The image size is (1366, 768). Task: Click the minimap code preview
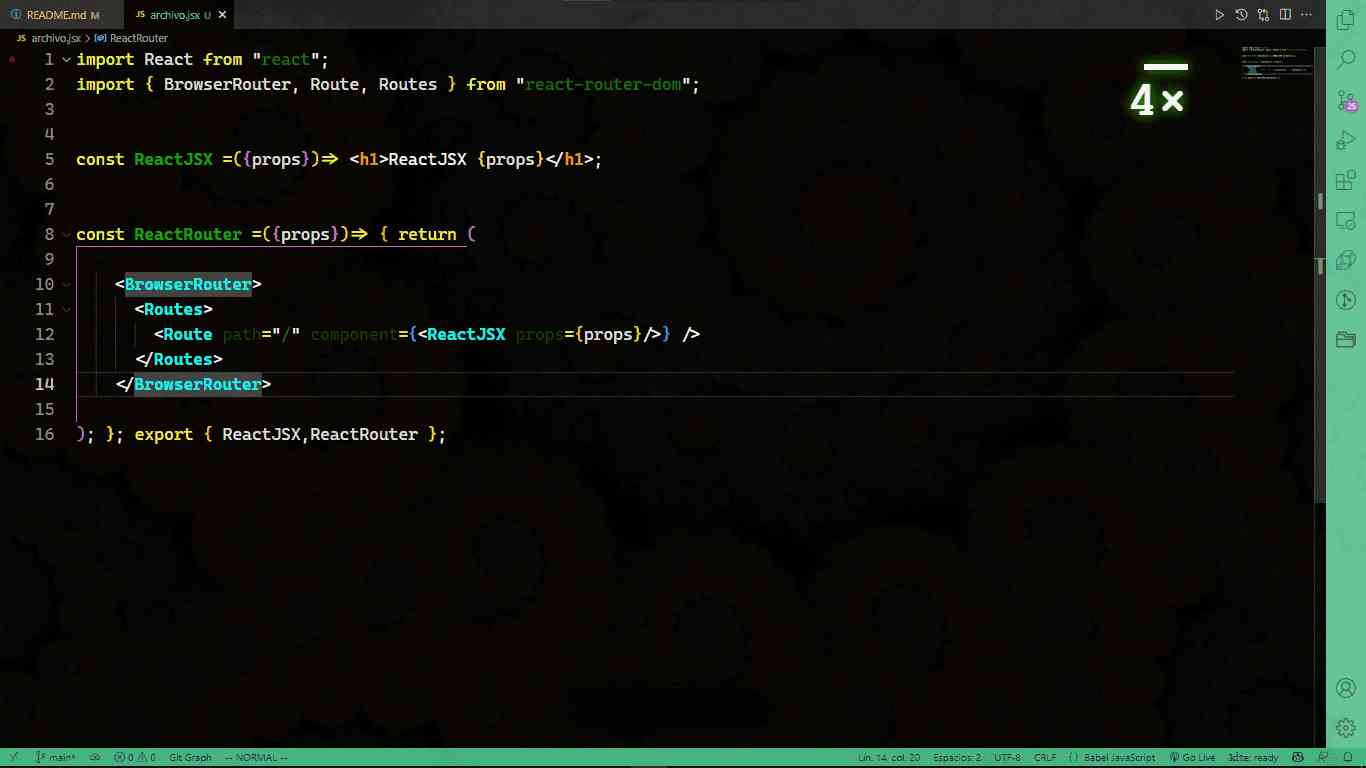1277,62
